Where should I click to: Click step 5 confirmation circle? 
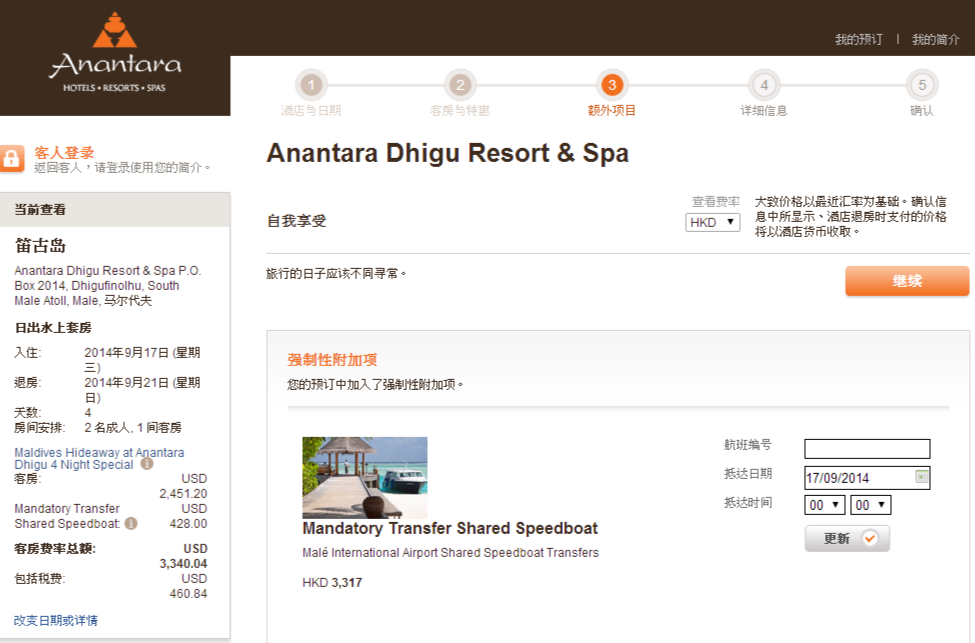(921, 85)
